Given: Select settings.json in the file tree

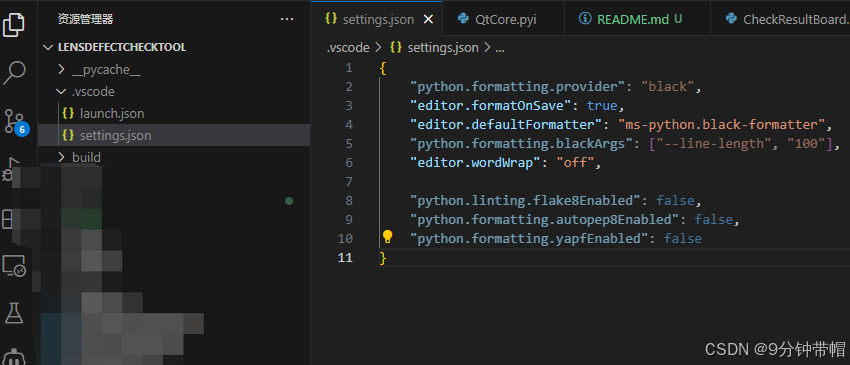Looking at the screenshot, I should pyautogui.click(x=115, y=136).
